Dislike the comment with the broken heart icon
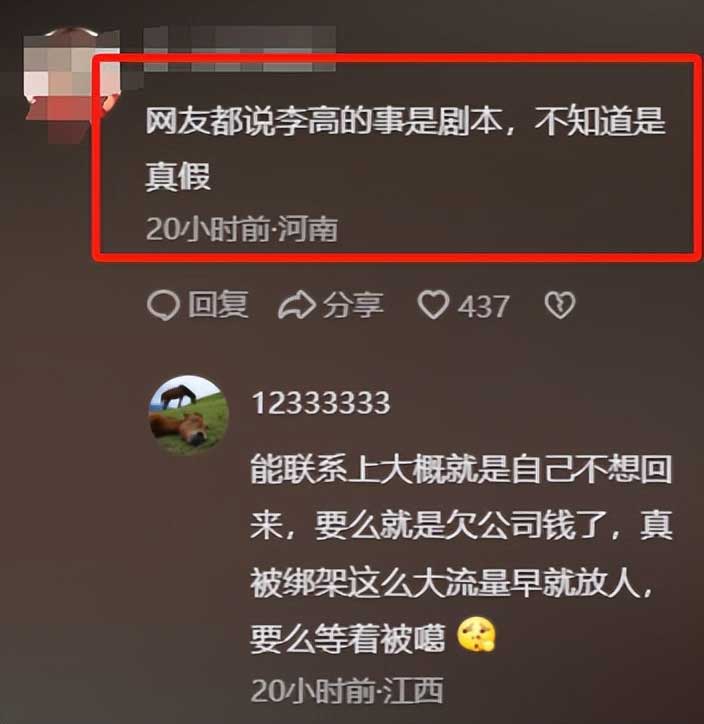Viewport: 704px width, 724px height. [560, 305]
